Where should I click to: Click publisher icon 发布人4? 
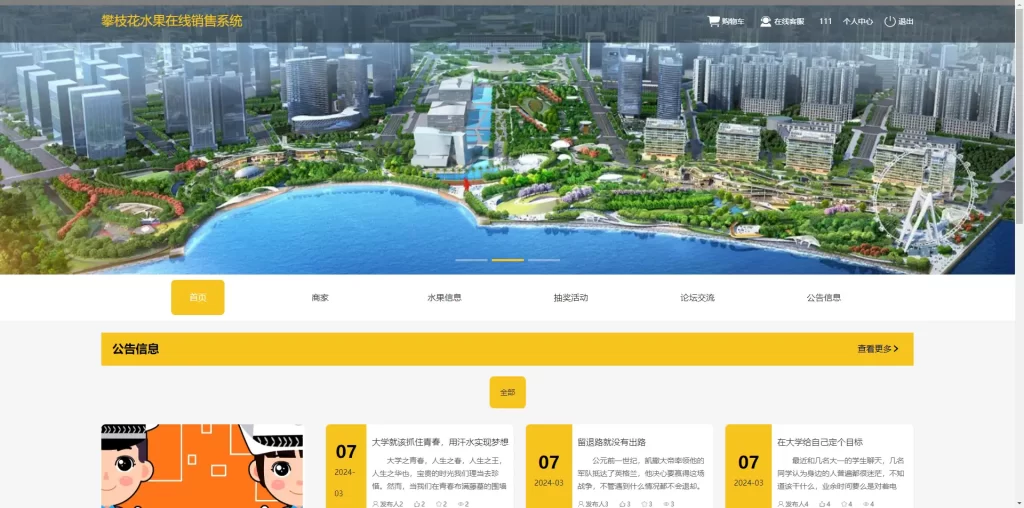pos(780,504)
